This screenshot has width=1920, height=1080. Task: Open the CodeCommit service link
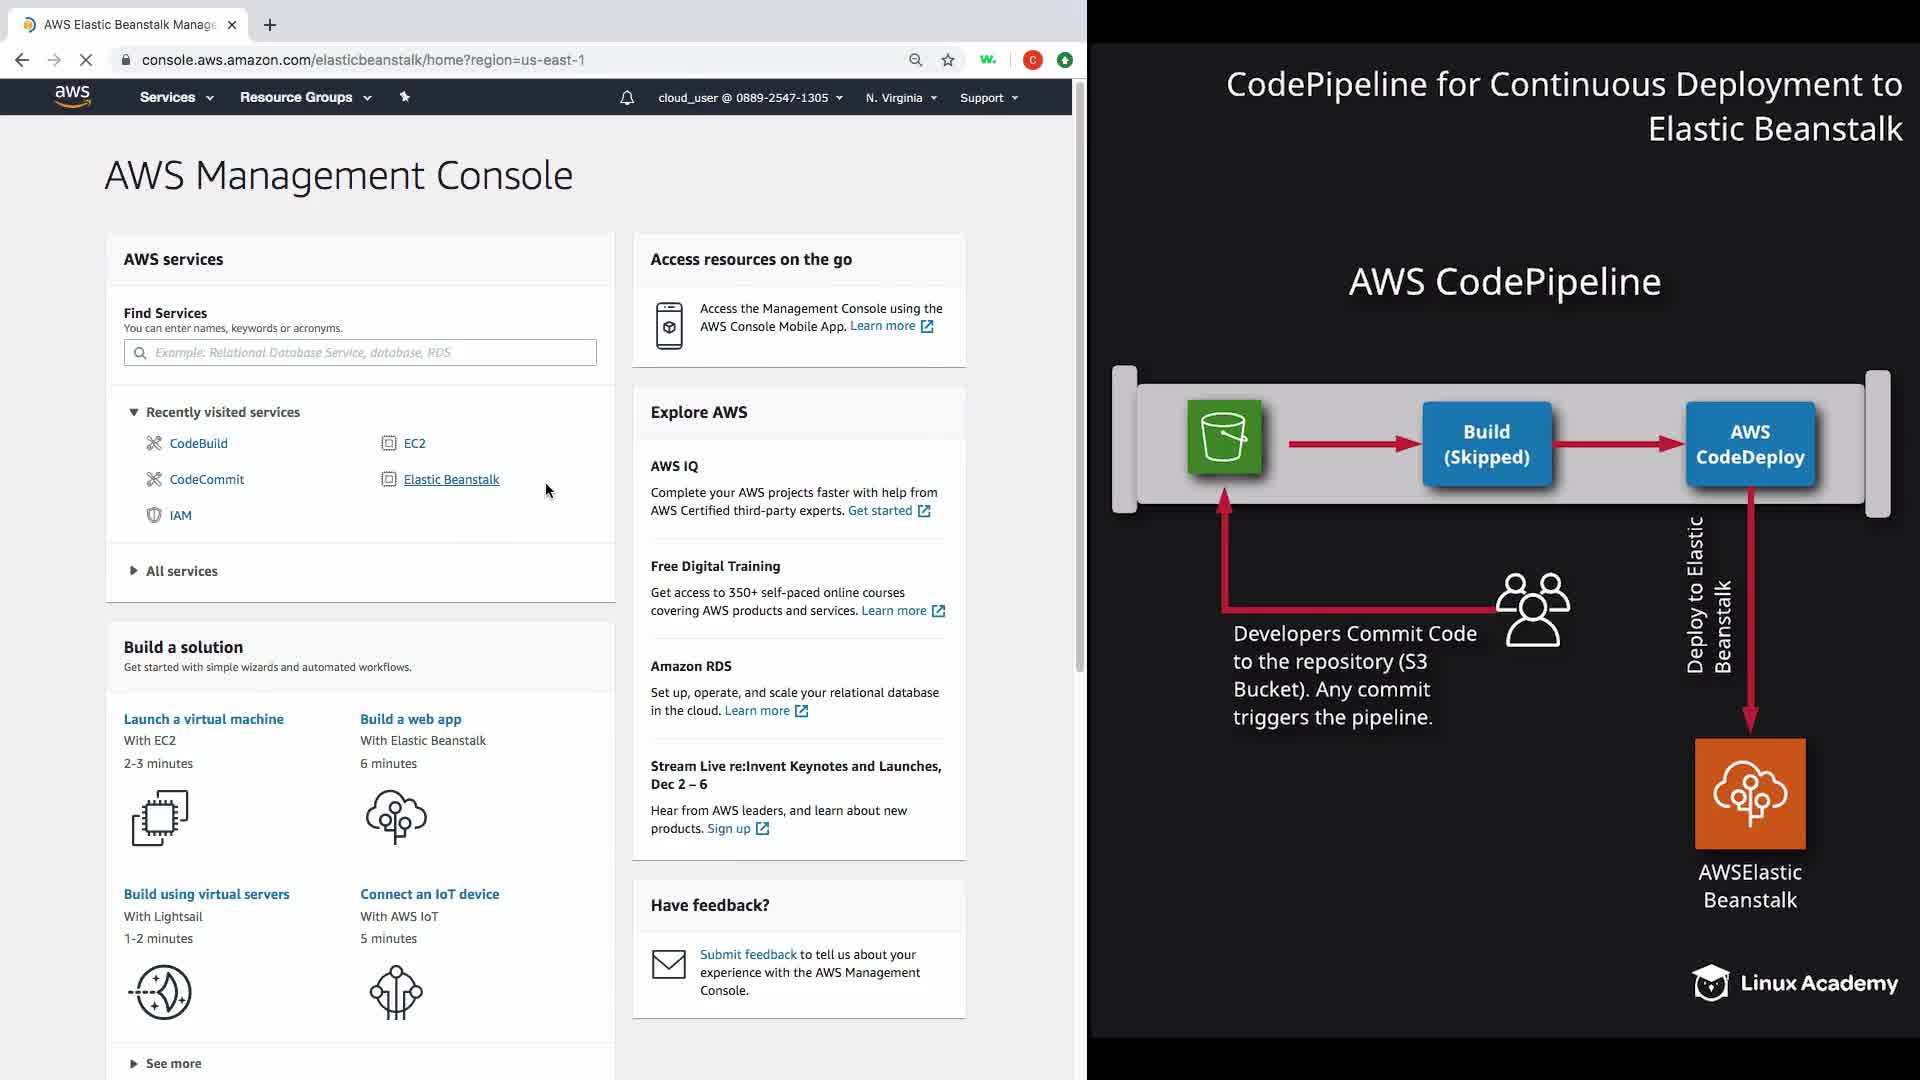coord(207,479)
